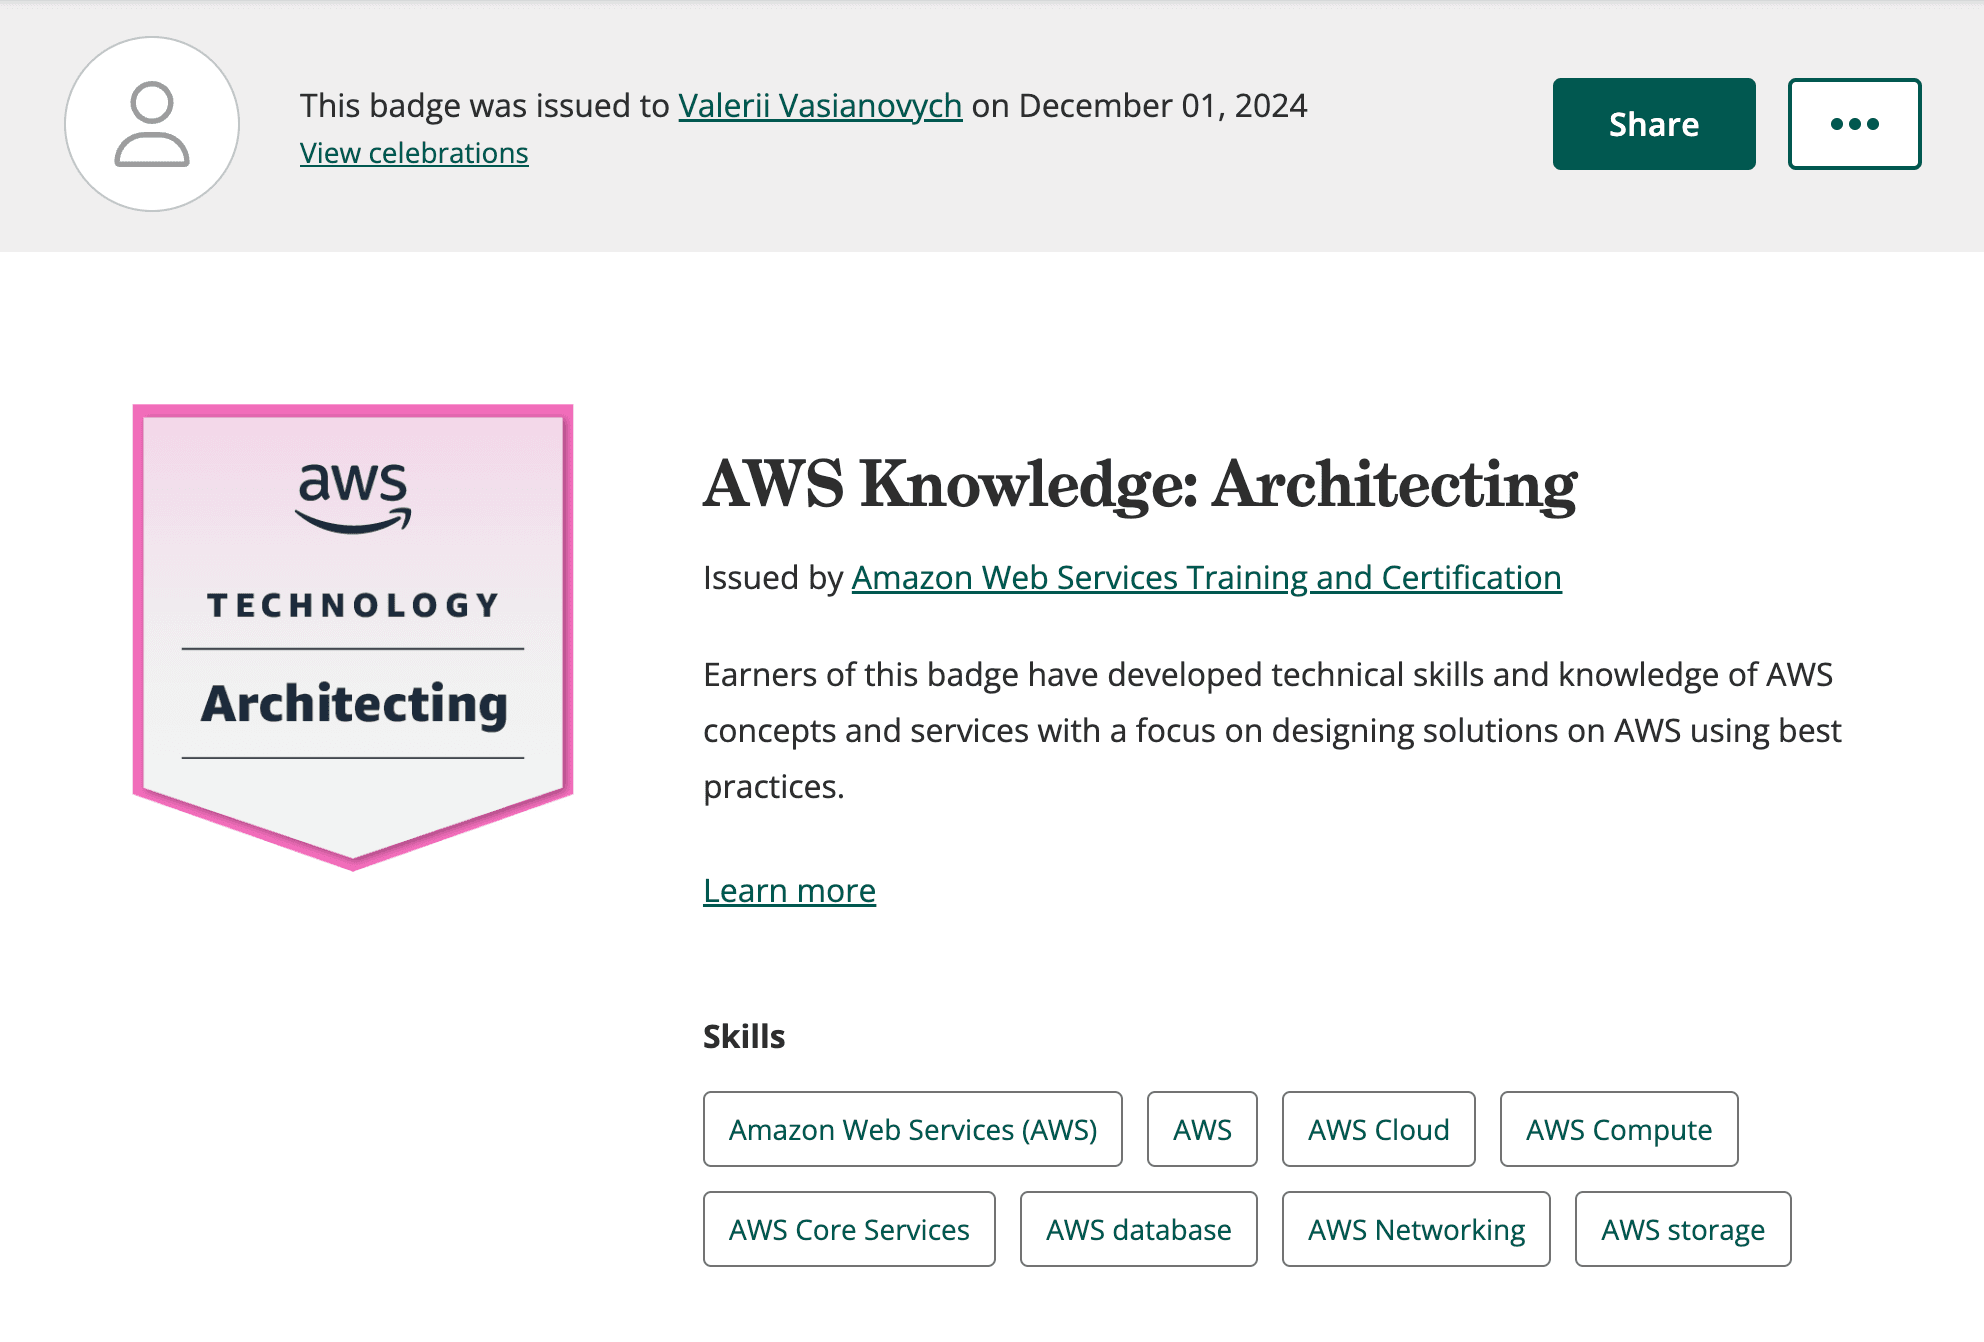Image resolution: width=1984 pixels, height=1342 pixels.
Task: Open the three-dots more options button
Action: point(1854,124)
